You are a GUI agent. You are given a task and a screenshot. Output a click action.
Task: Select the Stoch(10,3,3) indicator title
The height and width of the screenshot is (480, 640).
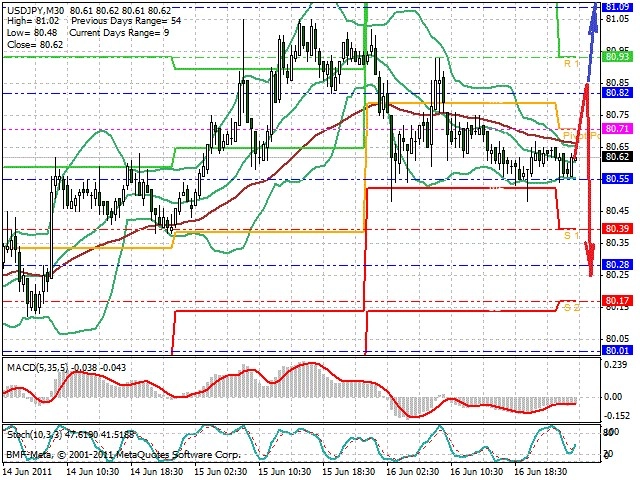pos(35,434)
